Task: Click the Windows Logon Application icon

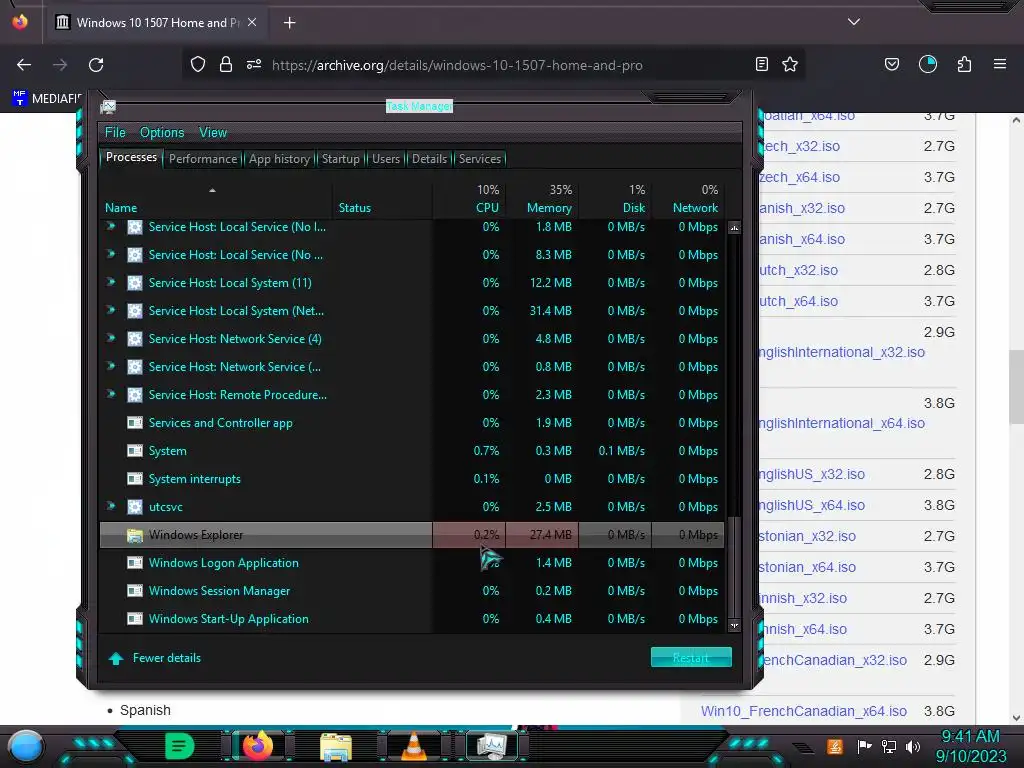Action: pos(135,563)
